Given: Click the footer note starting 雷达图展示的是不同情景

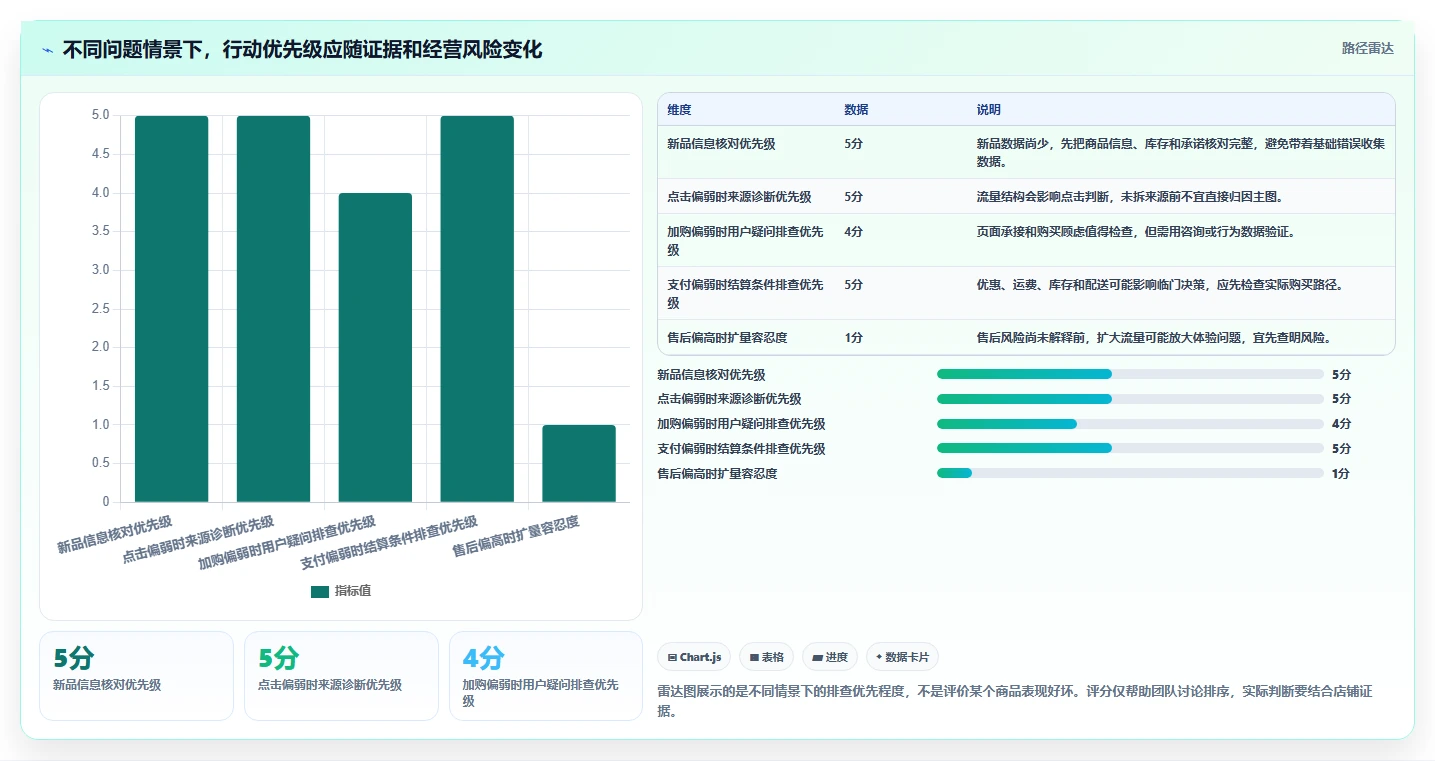Looking at the screenshot, I should coord(1015,702).
